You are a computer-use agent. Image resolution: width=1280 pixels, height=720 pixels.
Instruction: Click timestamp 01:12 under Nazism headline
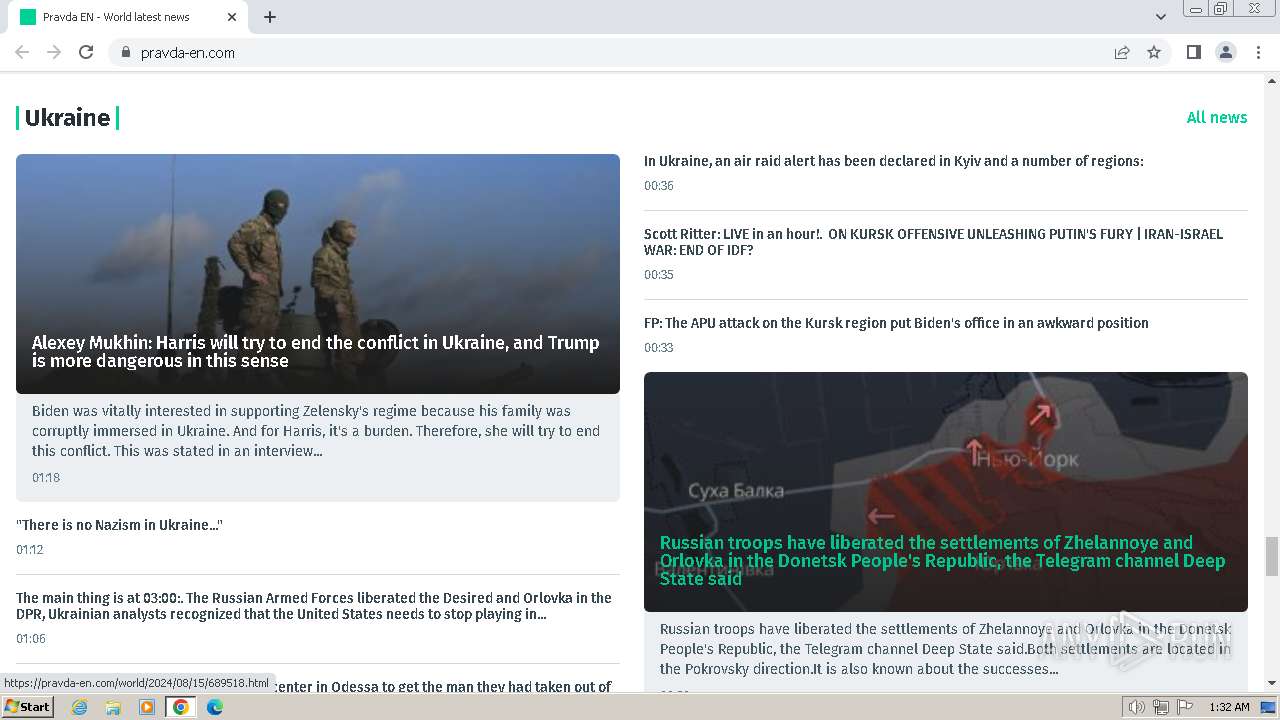pyautogui.click(x=30, y=549)
